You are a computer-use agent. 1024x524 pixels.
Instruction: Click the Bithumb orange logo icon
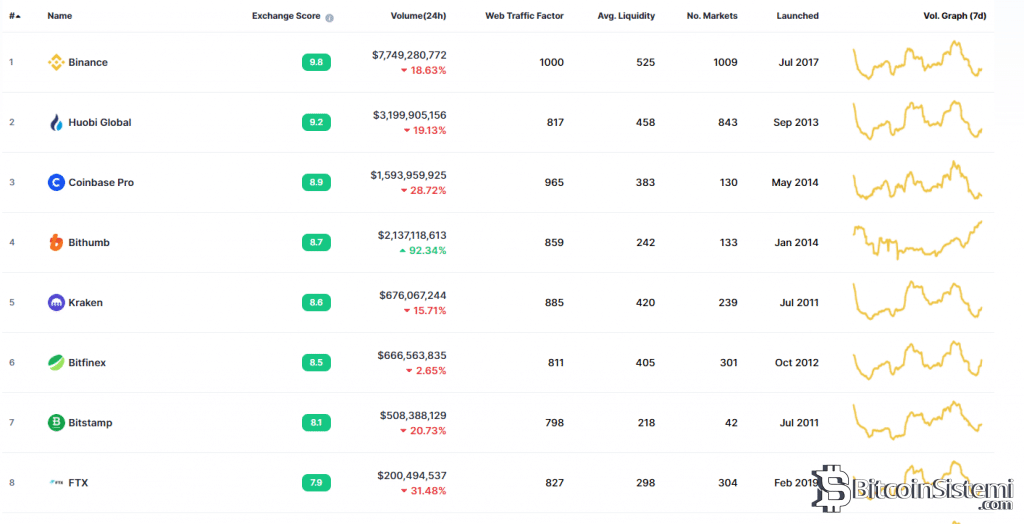pos(56,242)
